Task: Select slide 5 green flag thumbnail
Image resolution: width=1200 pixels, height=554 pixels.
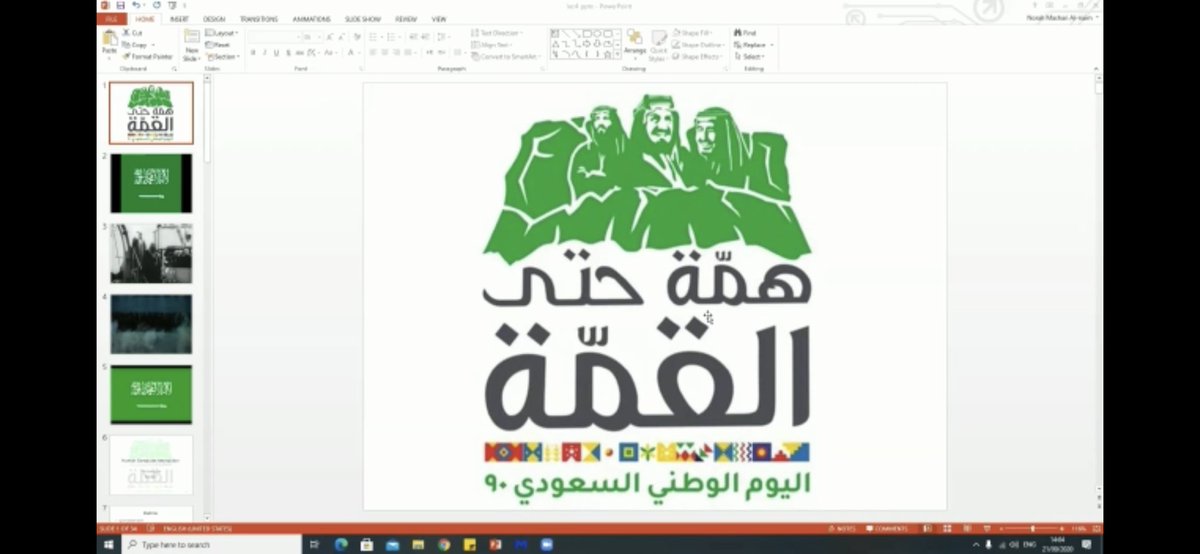Action: (151, 394)
